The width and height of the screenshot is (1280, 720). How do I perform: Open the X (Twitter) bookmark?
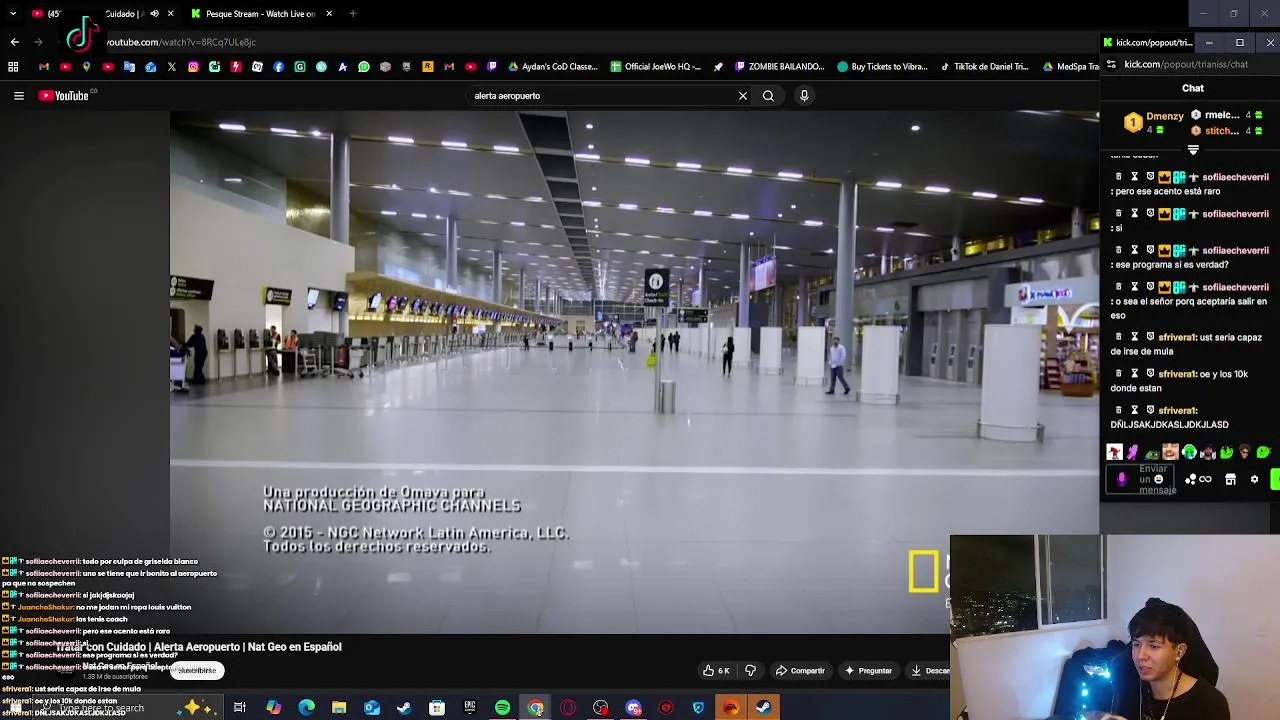point(172,67)
